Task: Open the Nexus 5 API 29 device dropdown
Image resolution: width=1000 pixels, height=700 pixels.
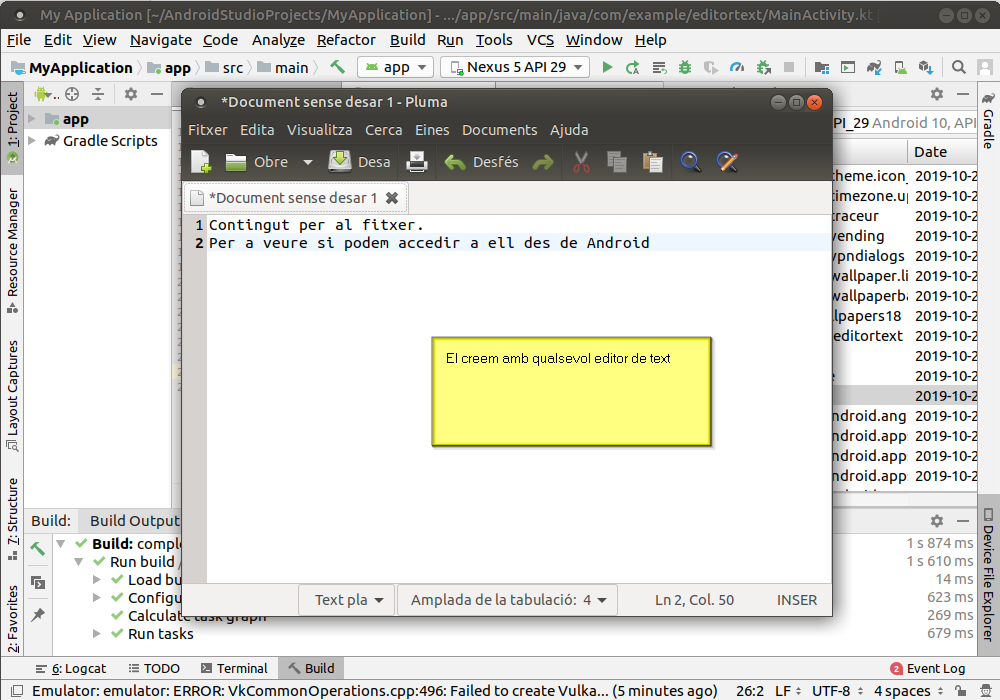Action: (x=516, y=67)
